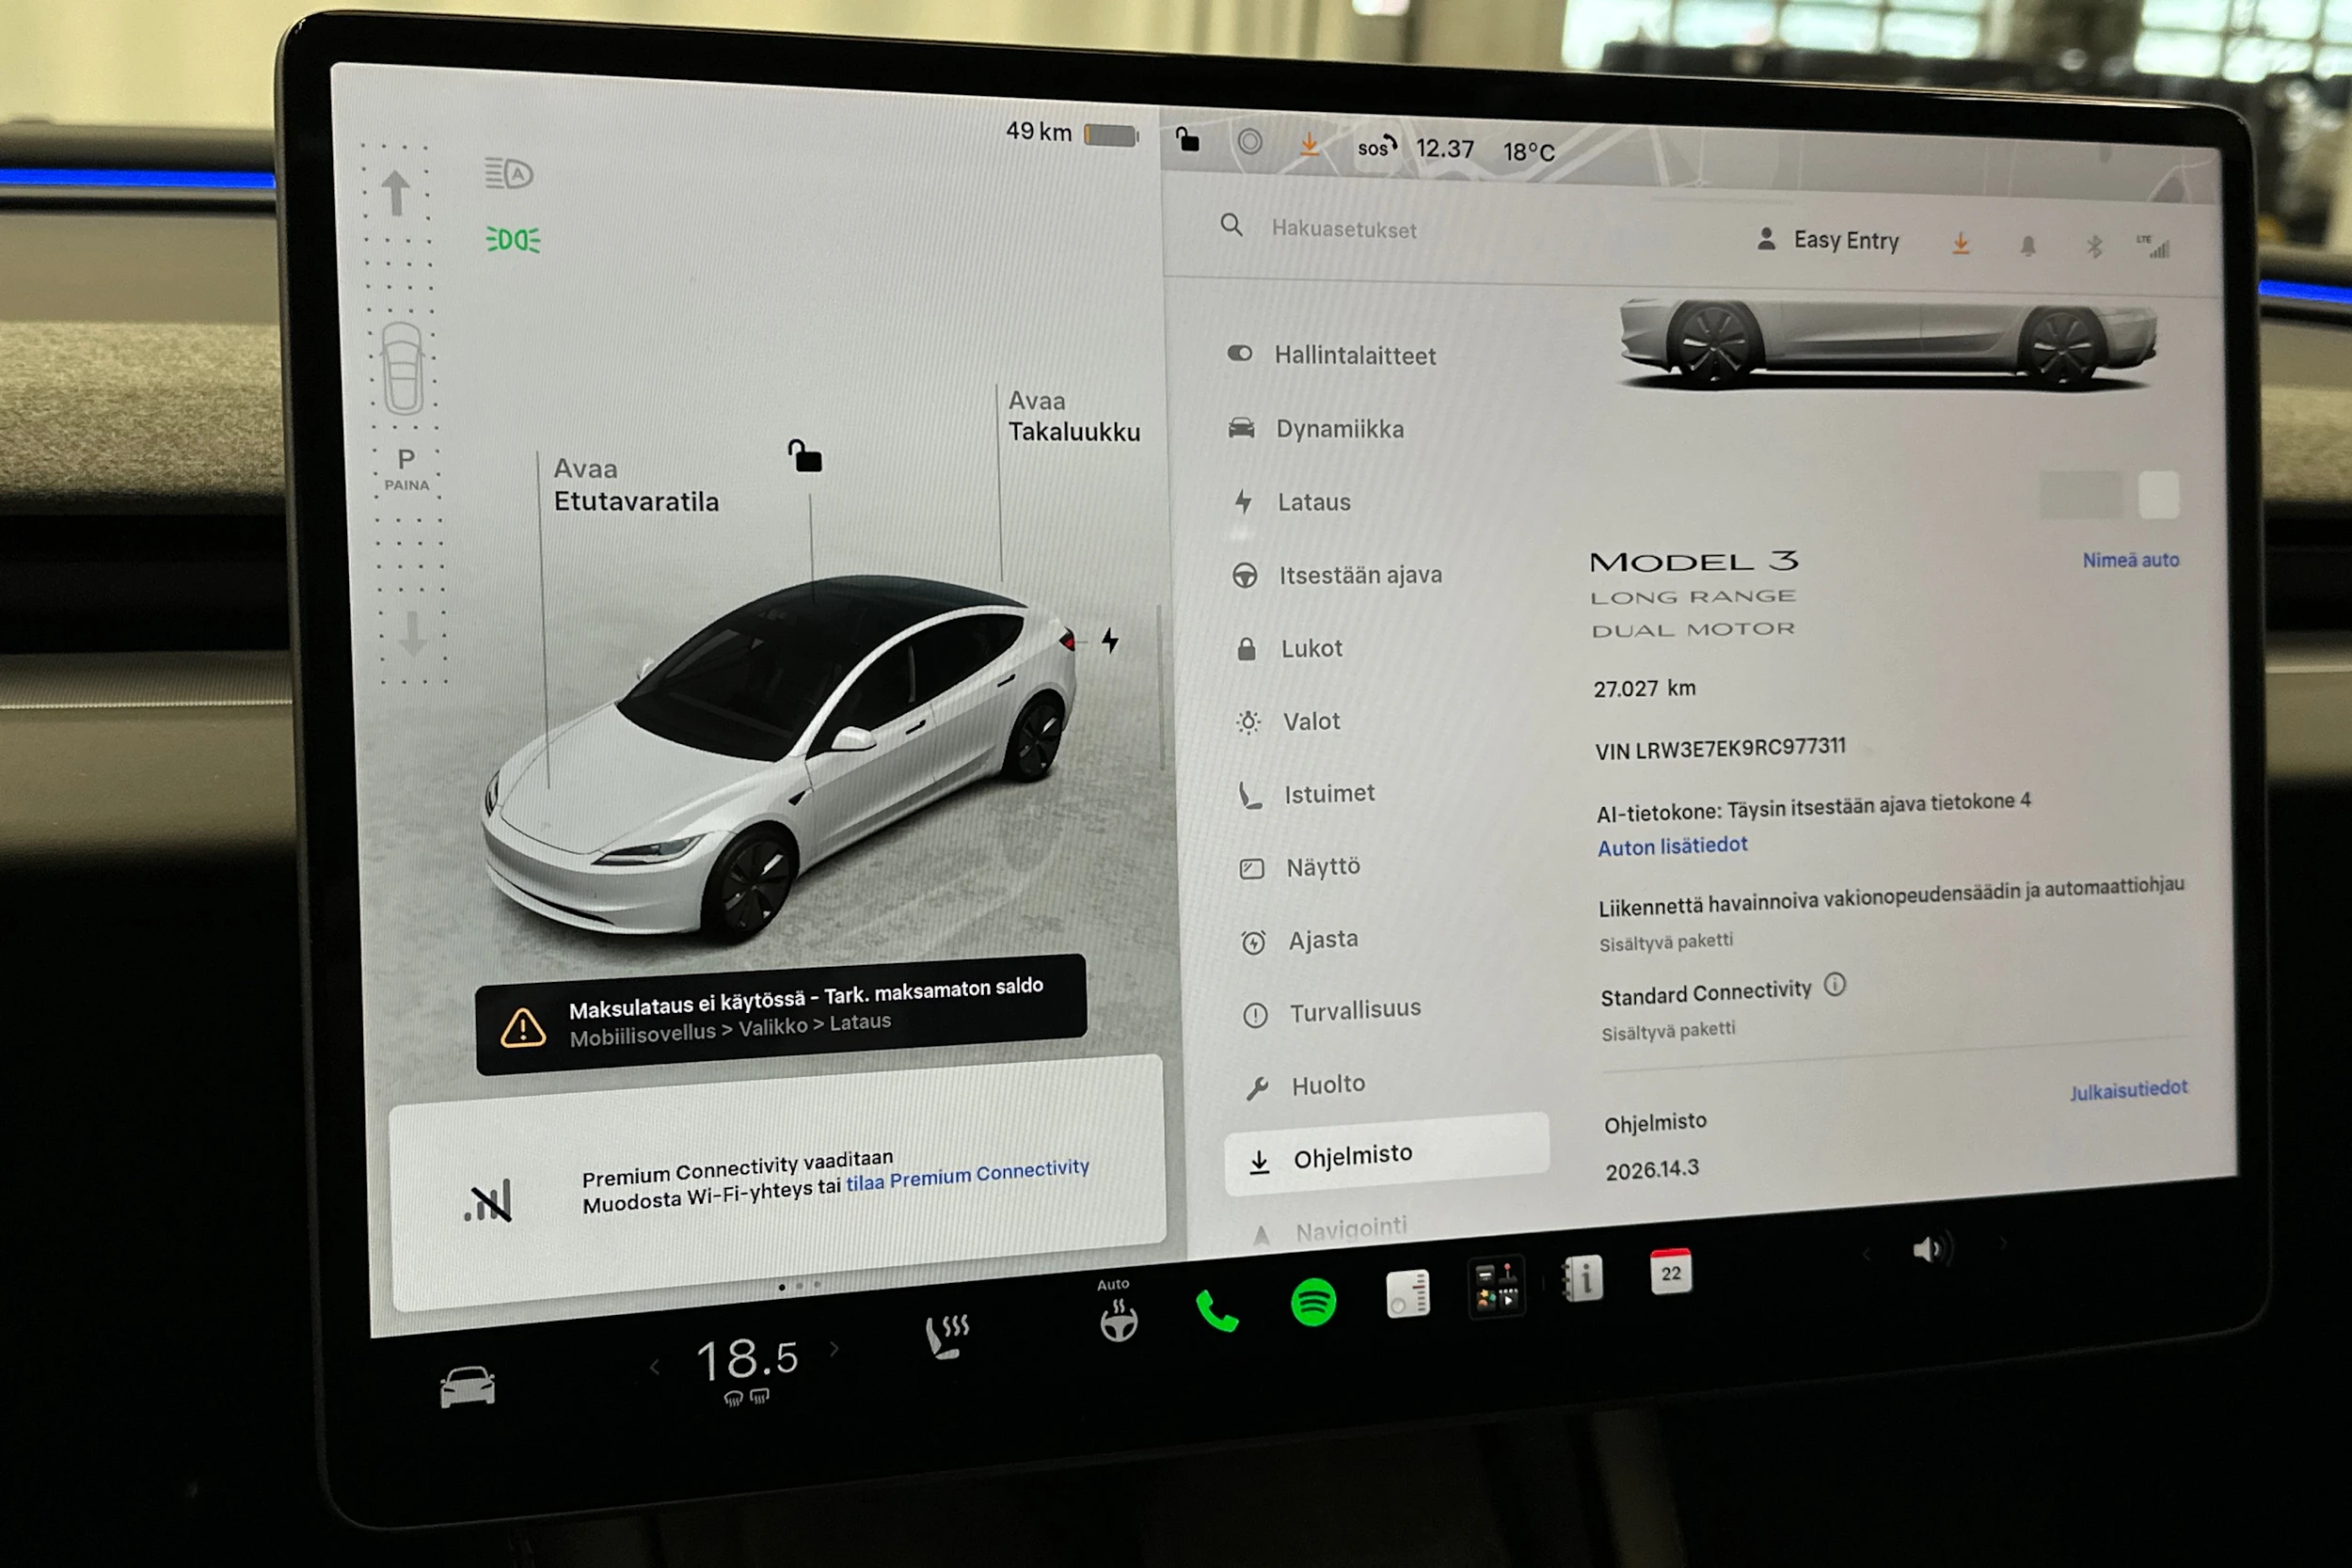Click Nimeä auto link
2352x1568 pixels.
click(2130, 560)
